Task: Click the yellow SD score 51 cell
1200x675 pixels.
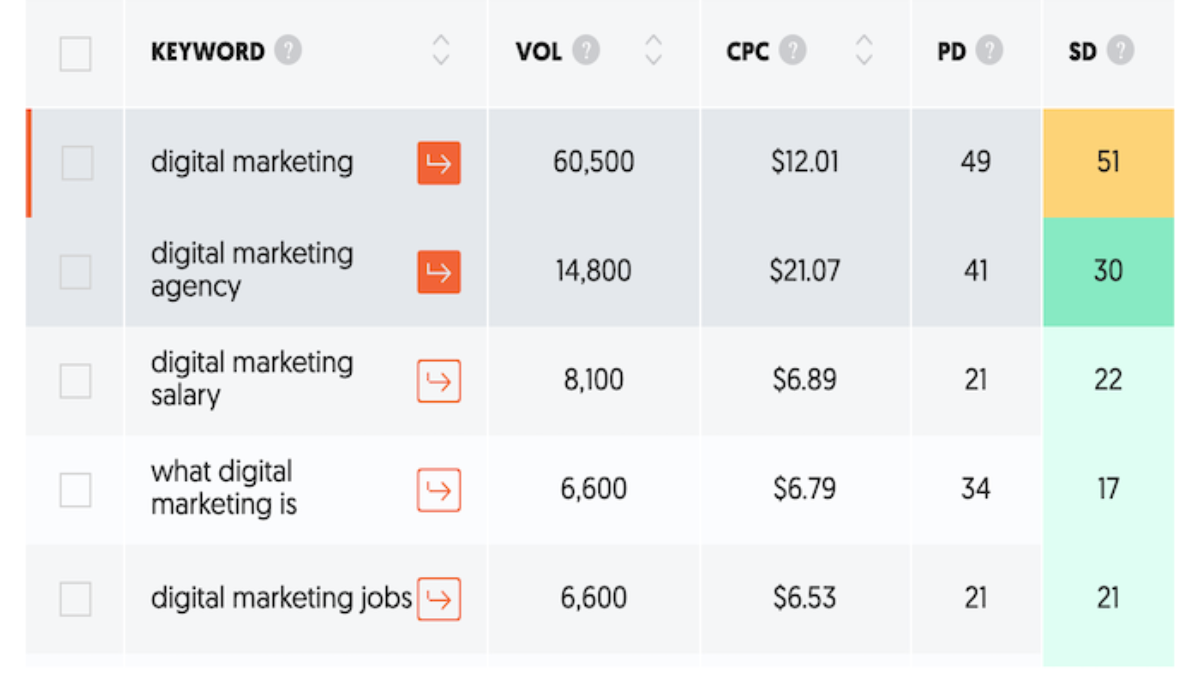Action: pyautogui.click(x=1108, y=163)
